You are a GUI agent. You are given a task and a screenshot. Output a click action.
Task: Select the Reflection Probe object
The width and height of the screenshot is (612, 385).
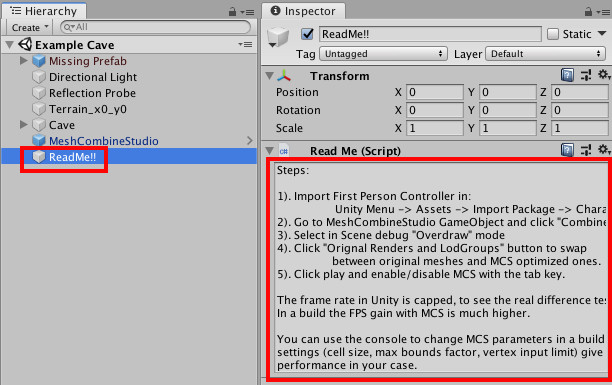click(92, 93)
